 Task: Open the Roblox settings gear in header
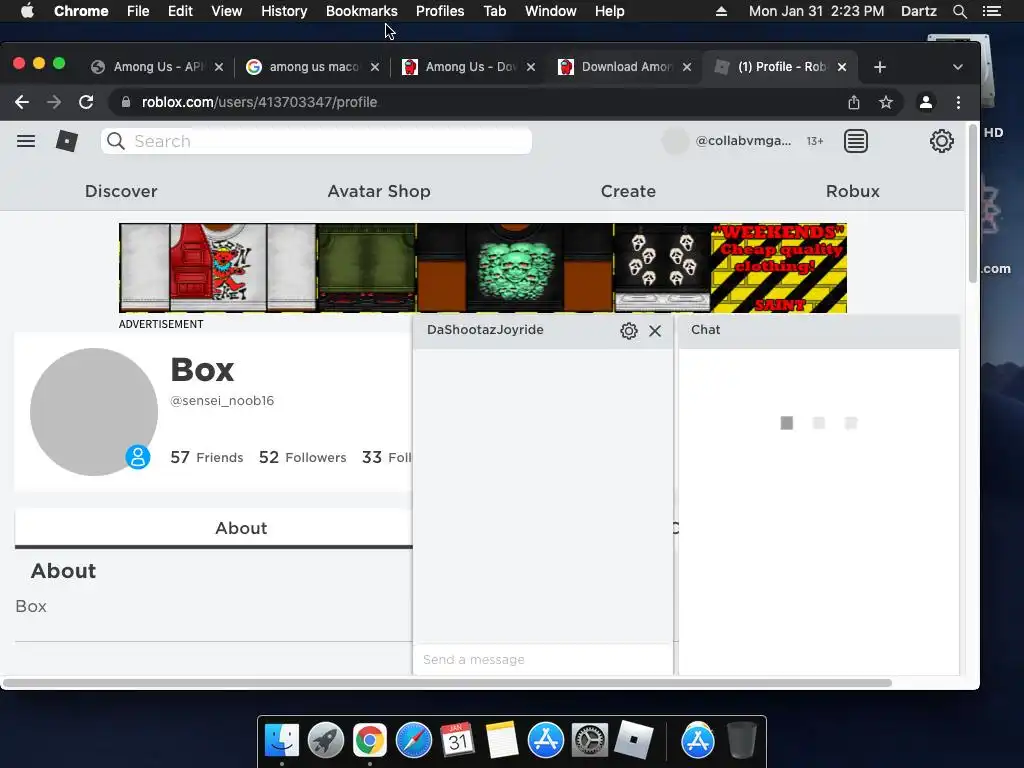(941, 141)
